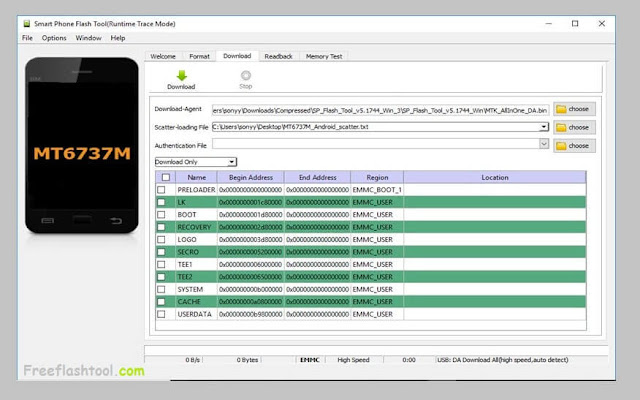Click the green Download arrow icon
Image resolution: width=640 pixels, height=400 pixels.
182,76
